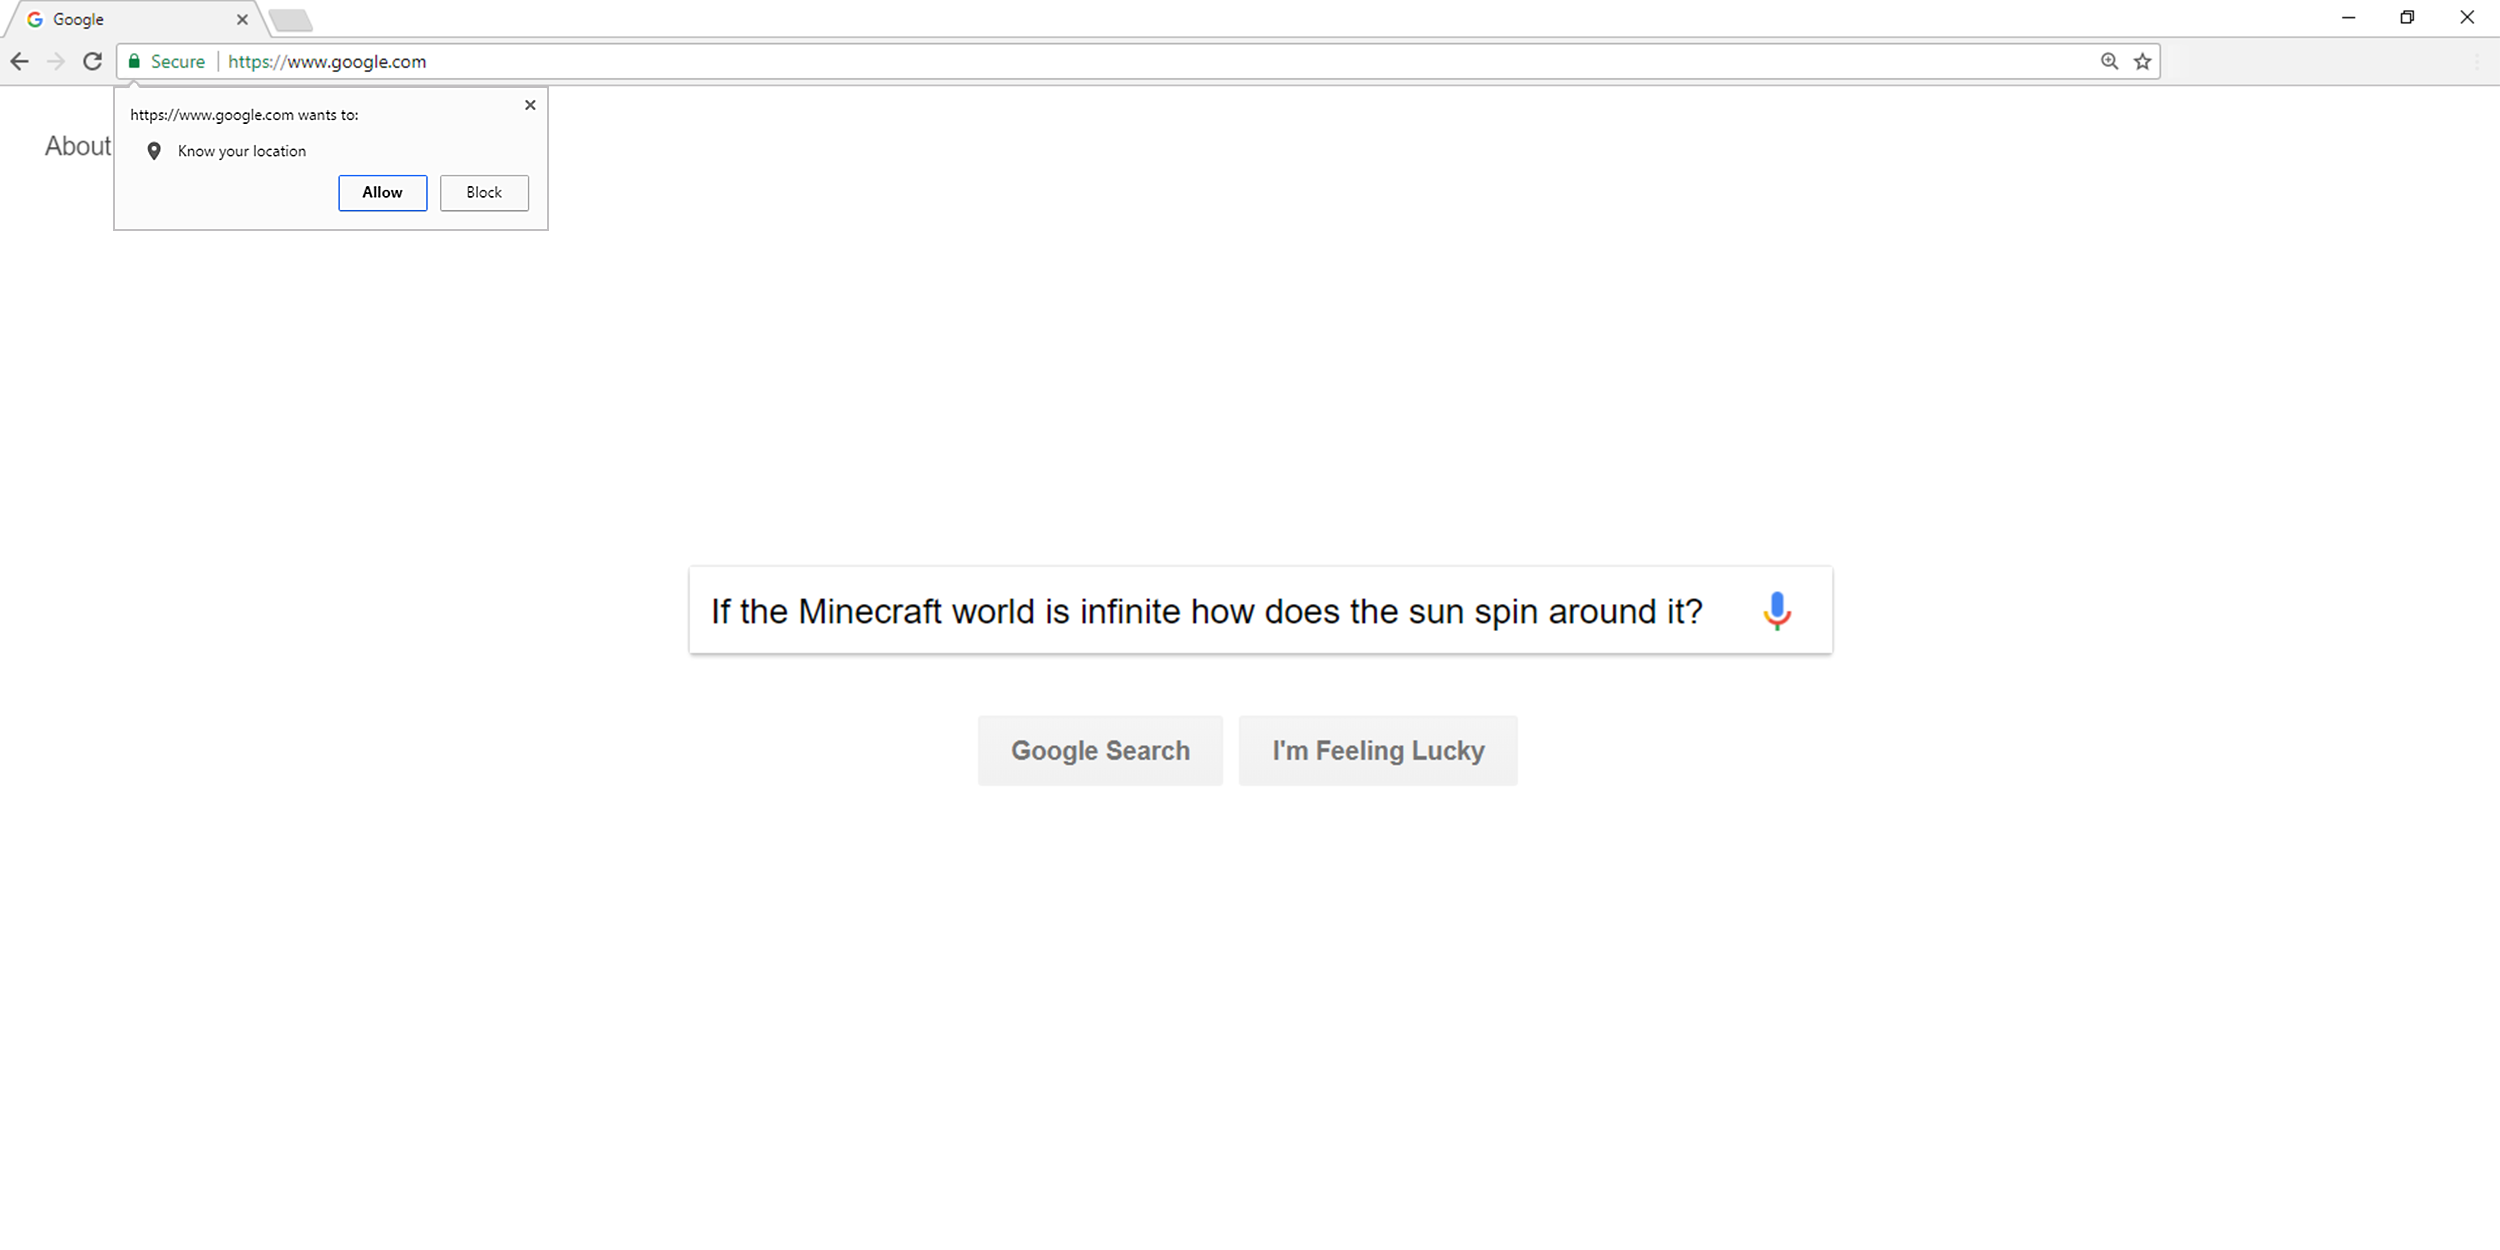This screenshot has width=2500, height=1250.
Task: Click the location pin icon in permission dialog
Action: pos(153,151)
